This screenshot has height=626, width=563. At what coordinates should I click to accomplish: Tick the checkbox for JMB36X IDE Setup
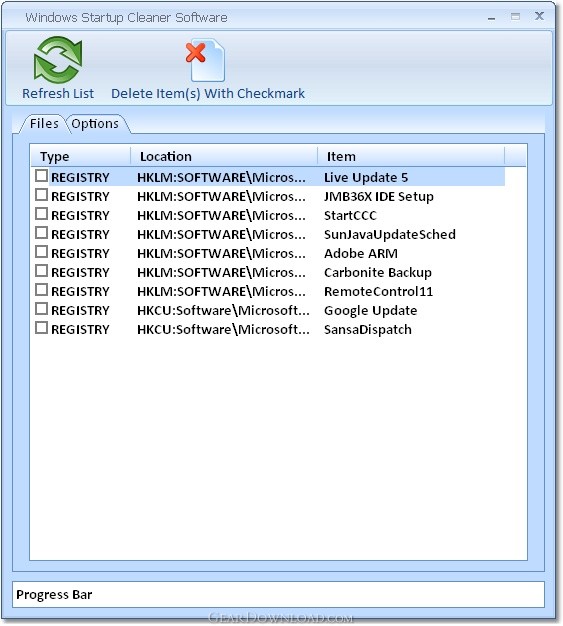[42, 195]
